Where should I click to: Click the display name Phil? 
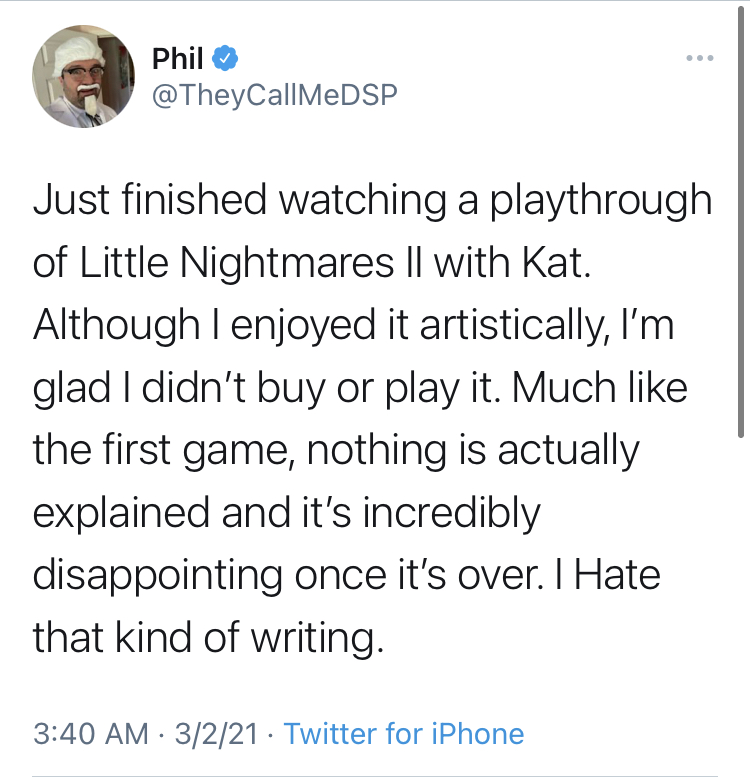click(x=177, y=58)
